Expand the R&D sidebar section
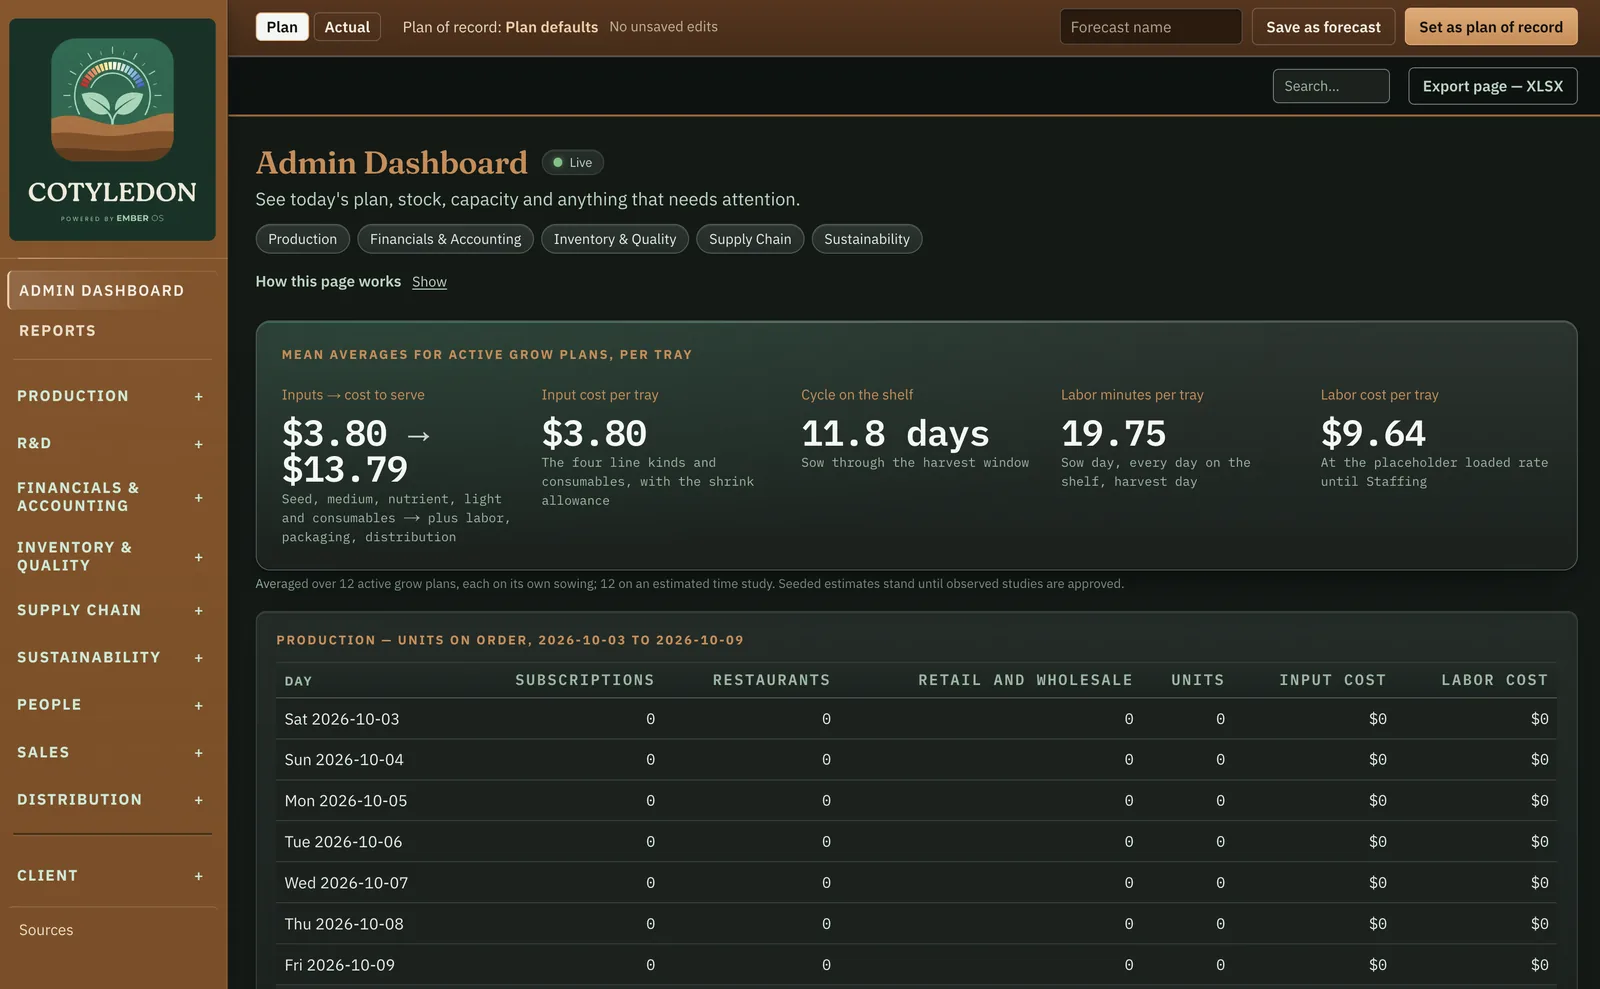This screenshot has height=989, width=1600. 110,443
